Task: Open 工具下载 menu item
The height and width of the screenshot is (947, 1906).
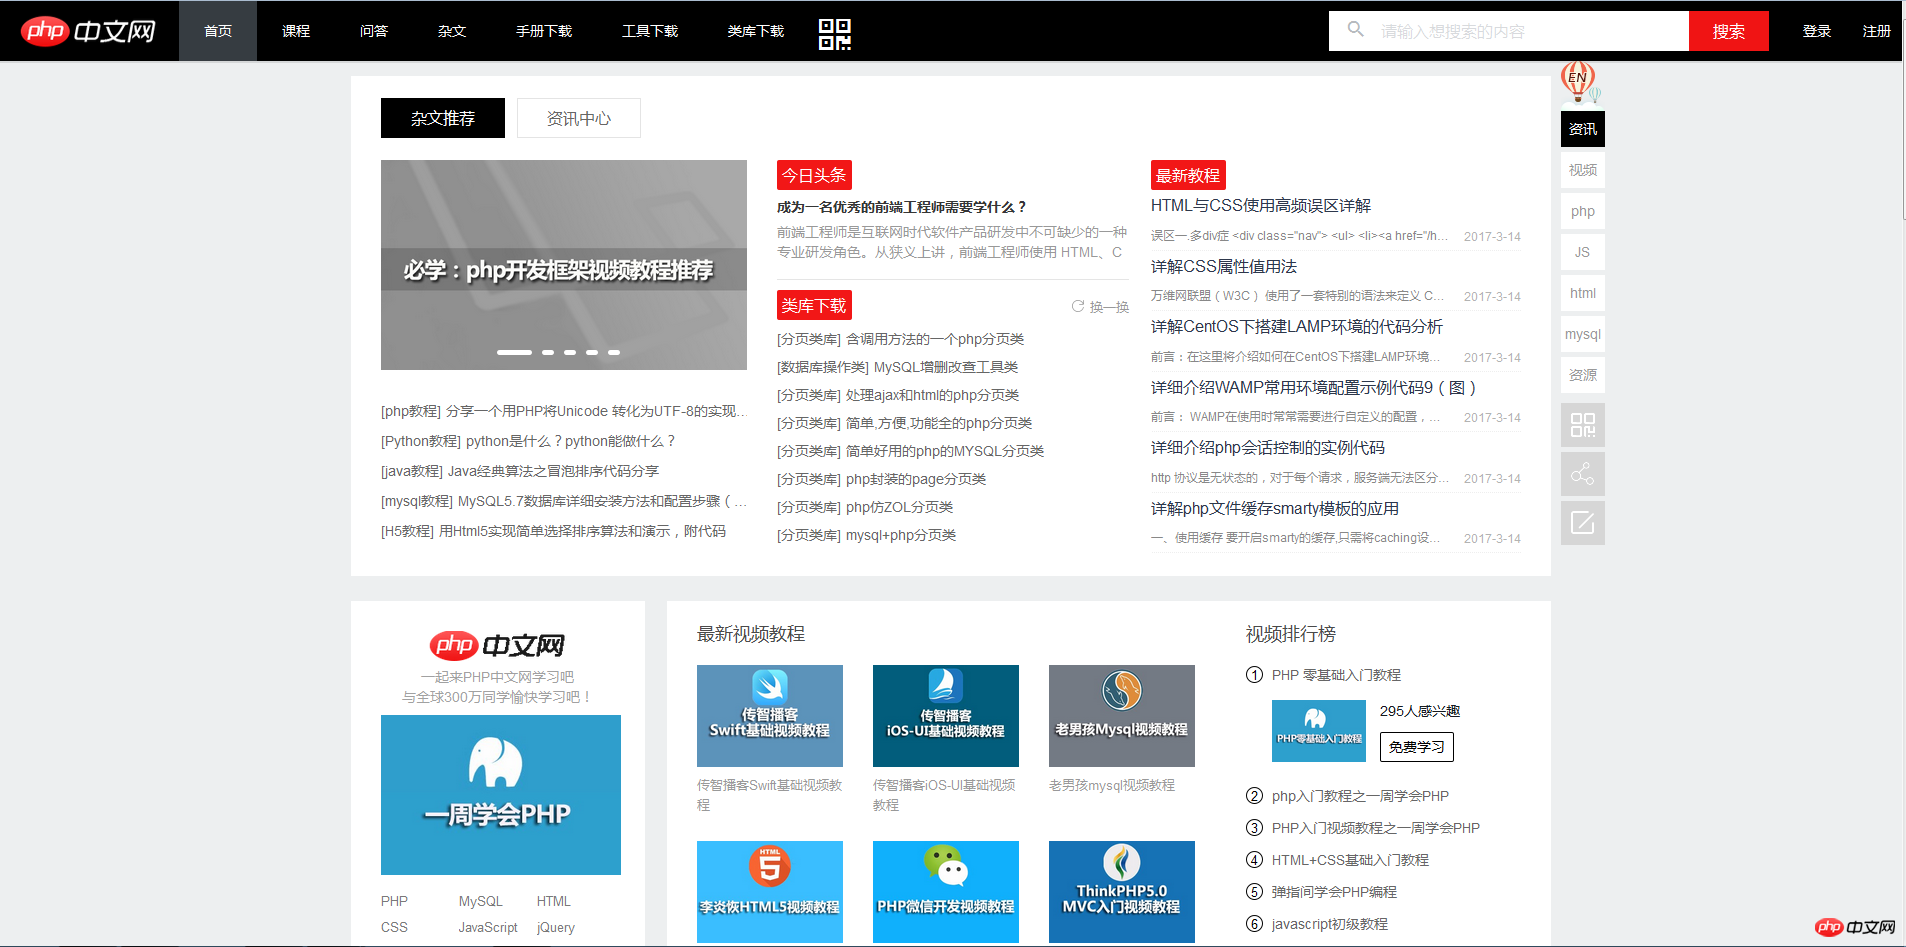Action: (650, 31)
